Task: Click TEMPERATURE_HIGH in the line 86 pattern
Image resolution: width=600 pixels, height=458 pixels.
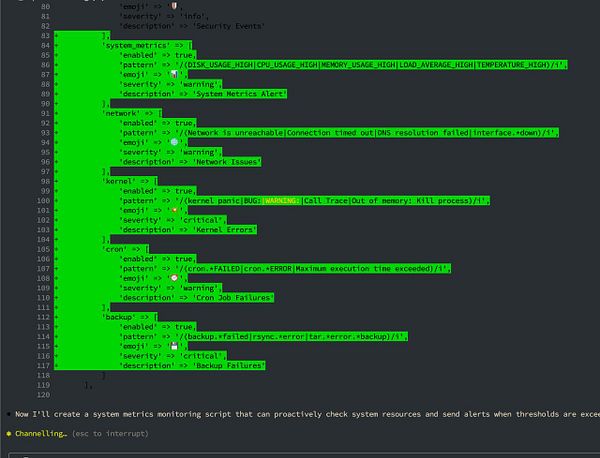Action: point(511,65)
